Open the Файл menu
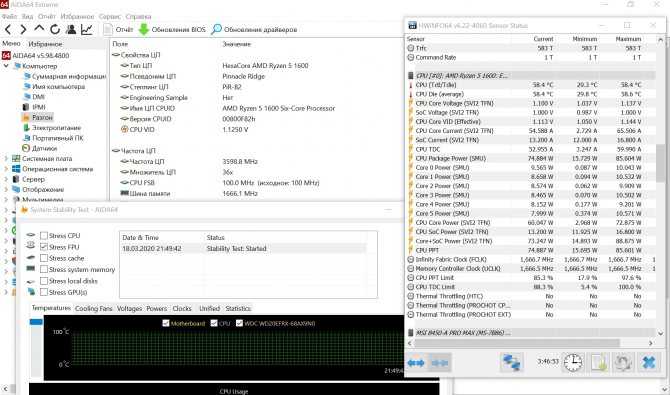The width and height of the screenshot is (670, 395). [9, 16]
